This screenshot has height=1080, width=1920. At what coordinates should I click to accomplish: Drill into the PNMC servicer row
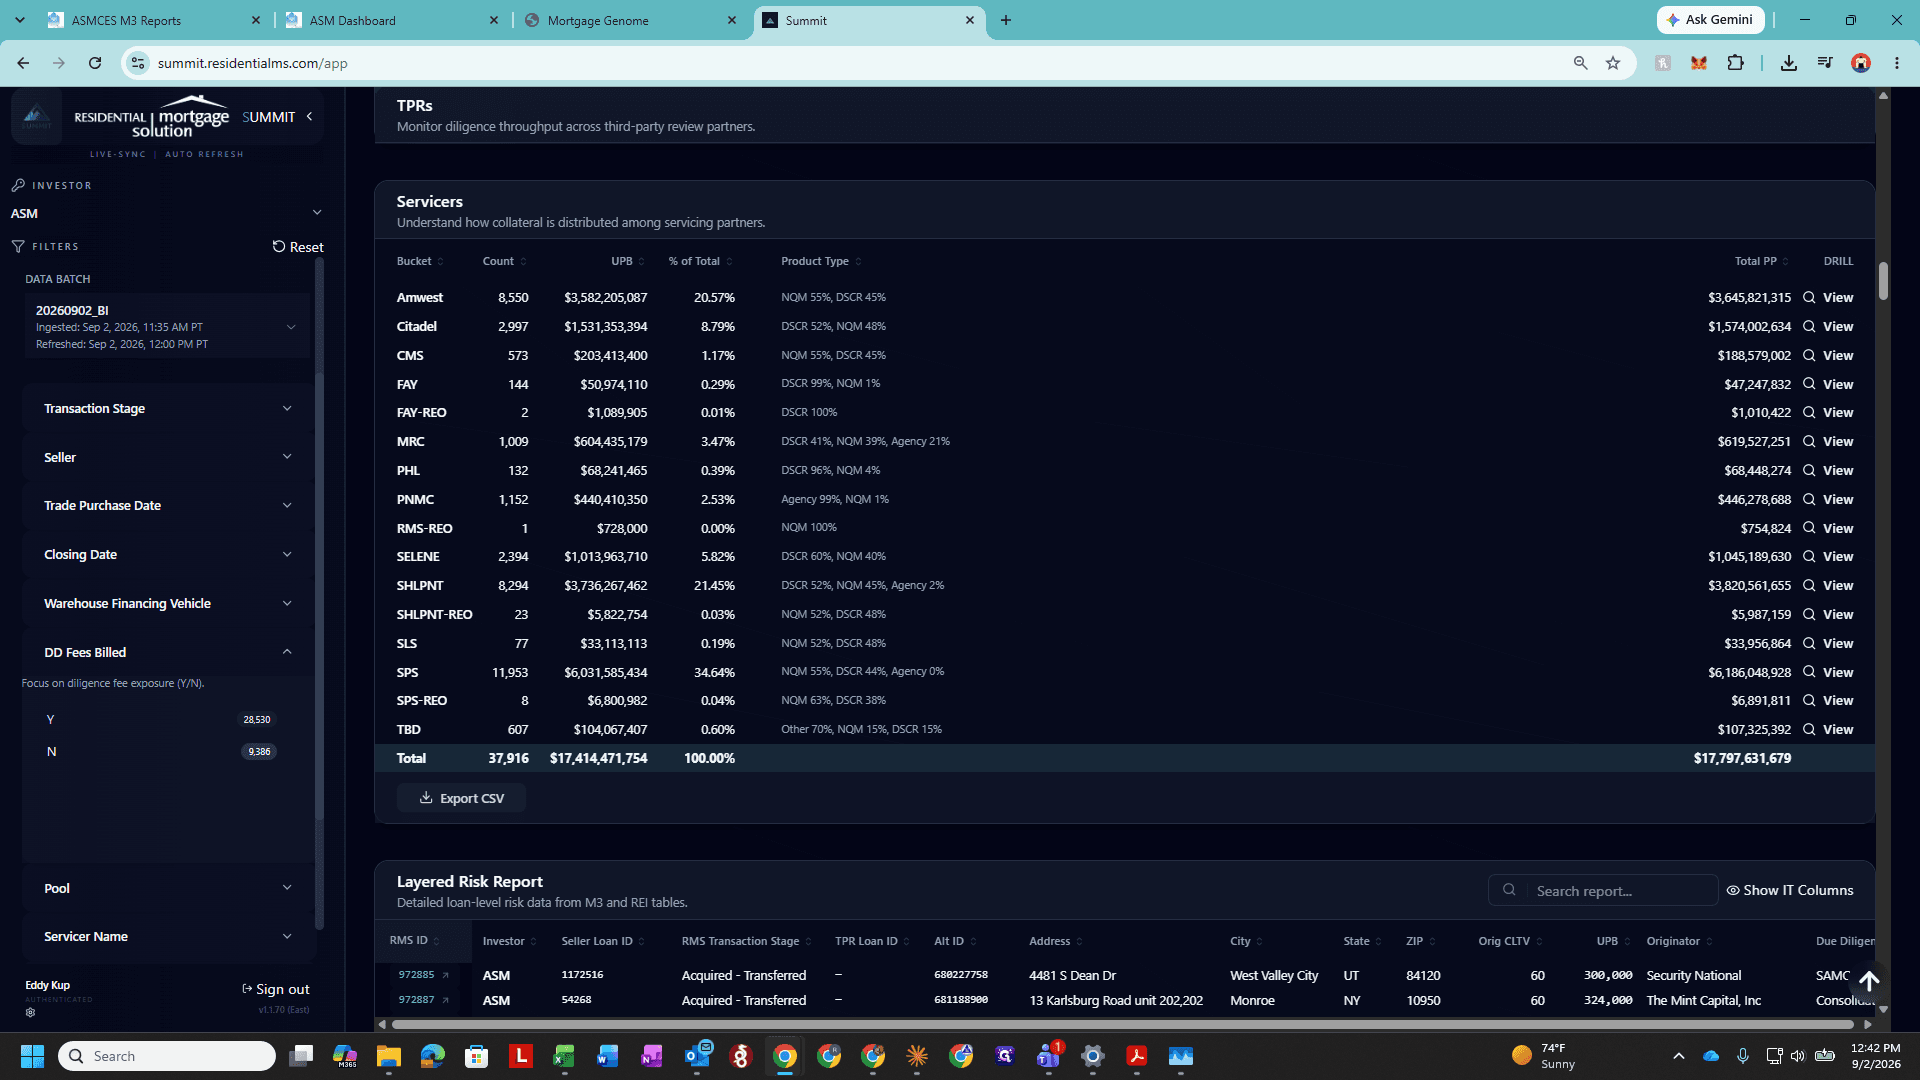coord(1828,500)
